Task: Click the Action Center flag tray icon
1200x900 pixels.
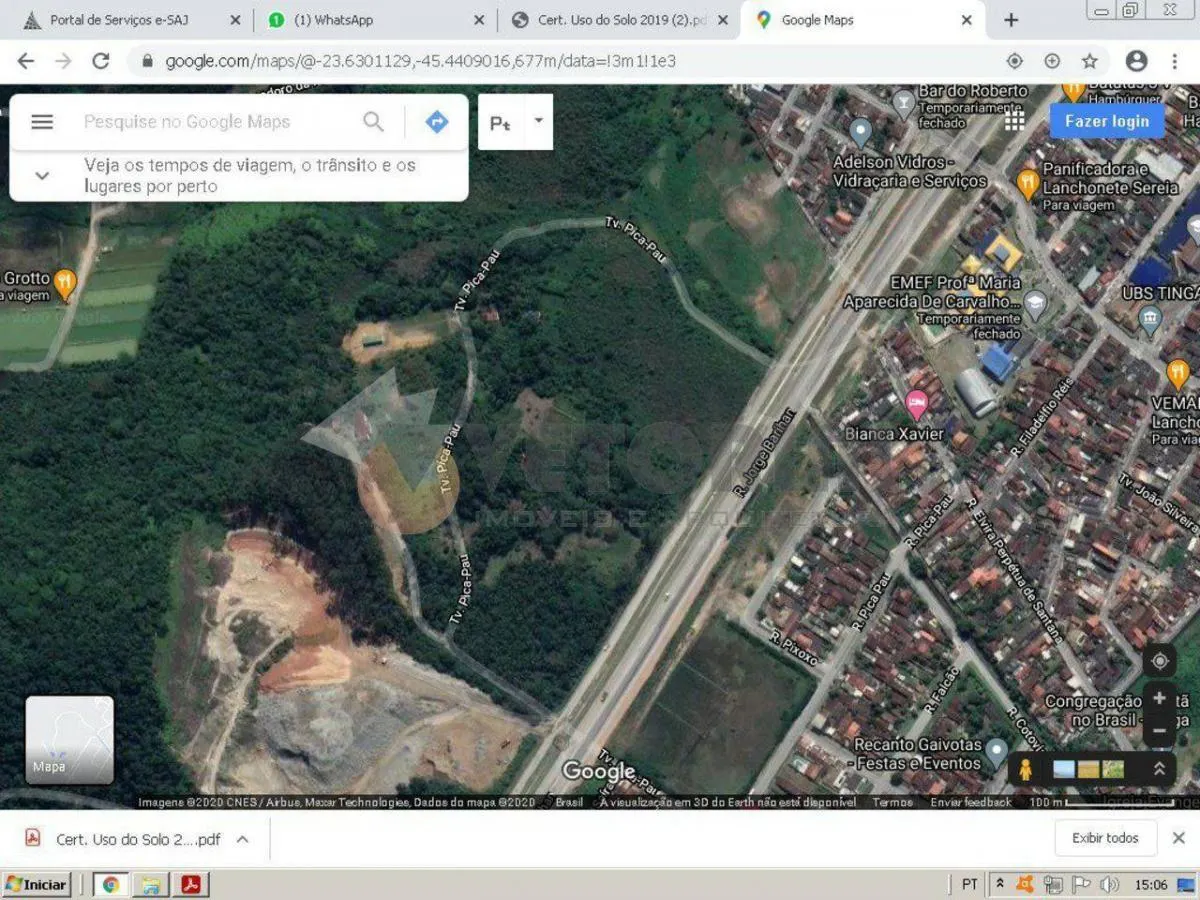Action: coord(1081,884)
